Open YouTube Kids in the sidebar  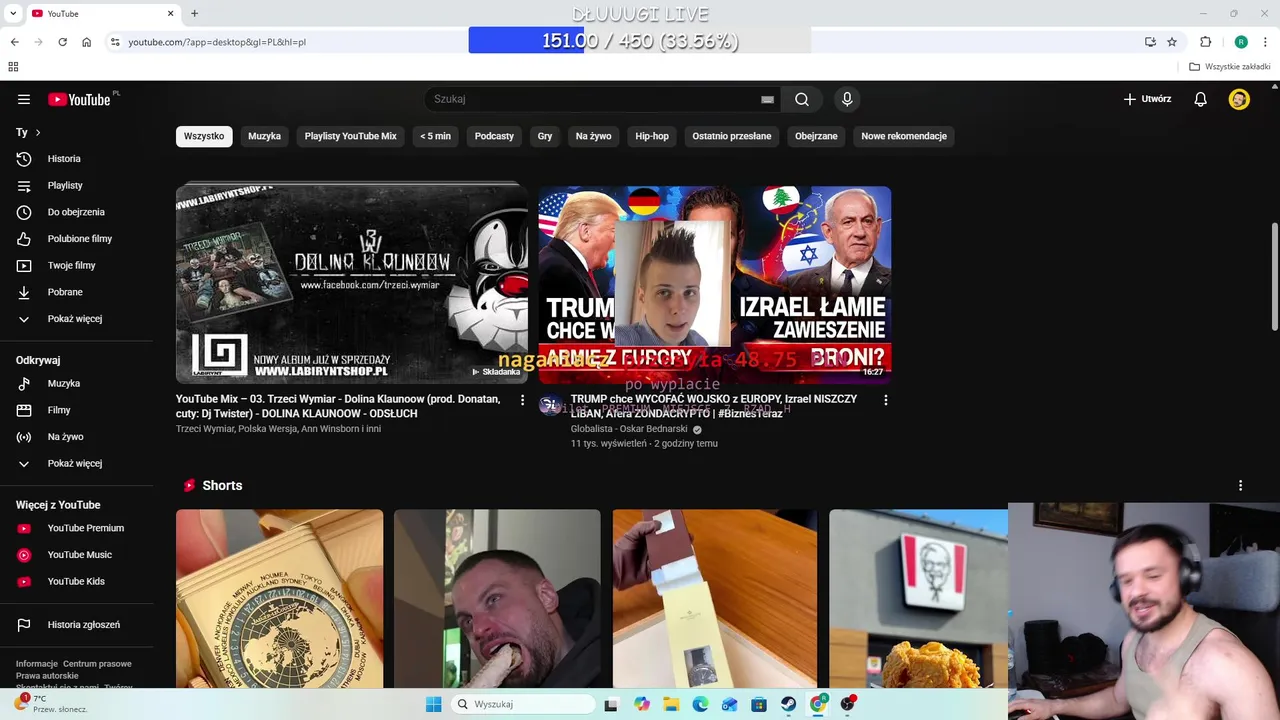[77, 581]
